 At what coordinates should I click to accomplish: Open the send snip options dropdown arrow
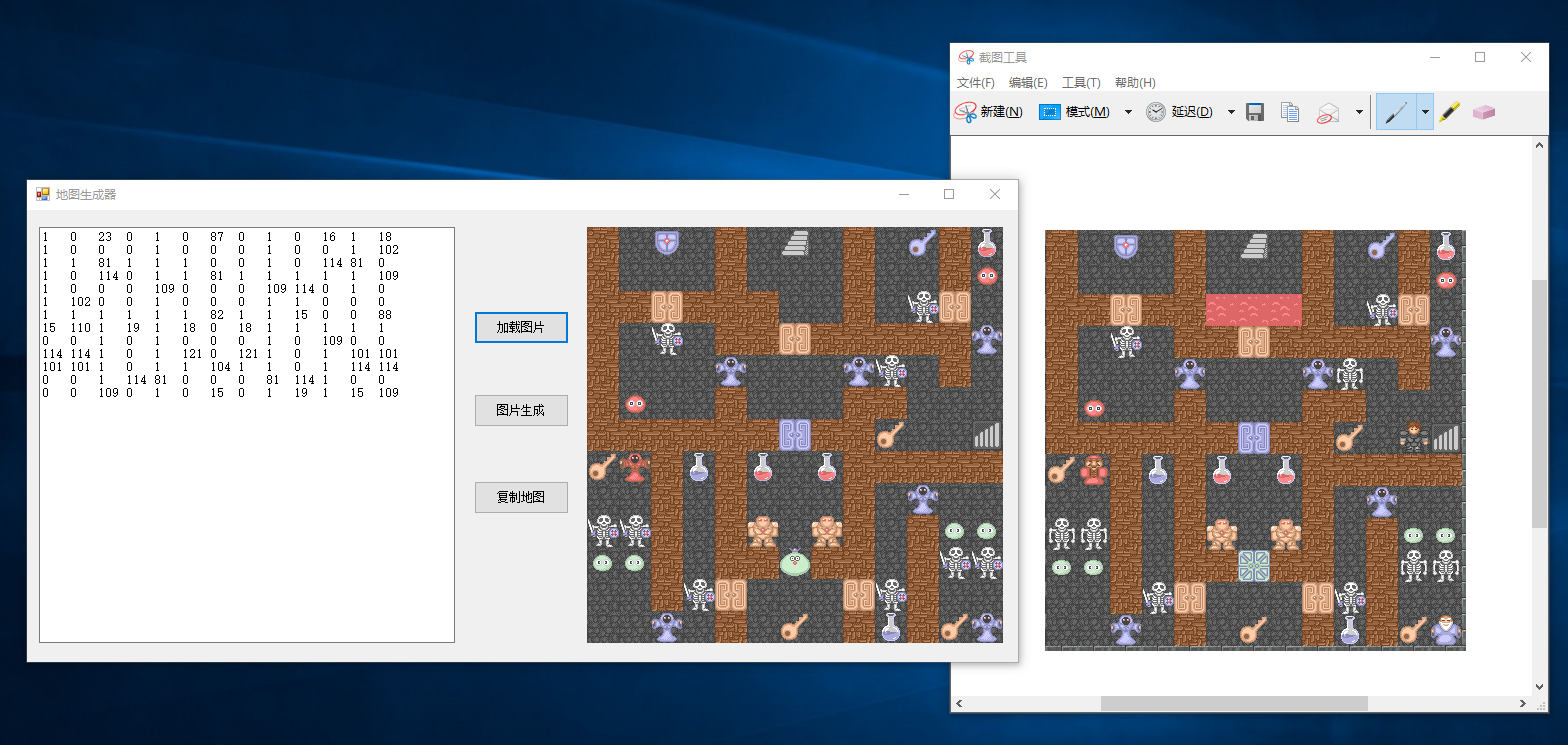pos(1358,112)
